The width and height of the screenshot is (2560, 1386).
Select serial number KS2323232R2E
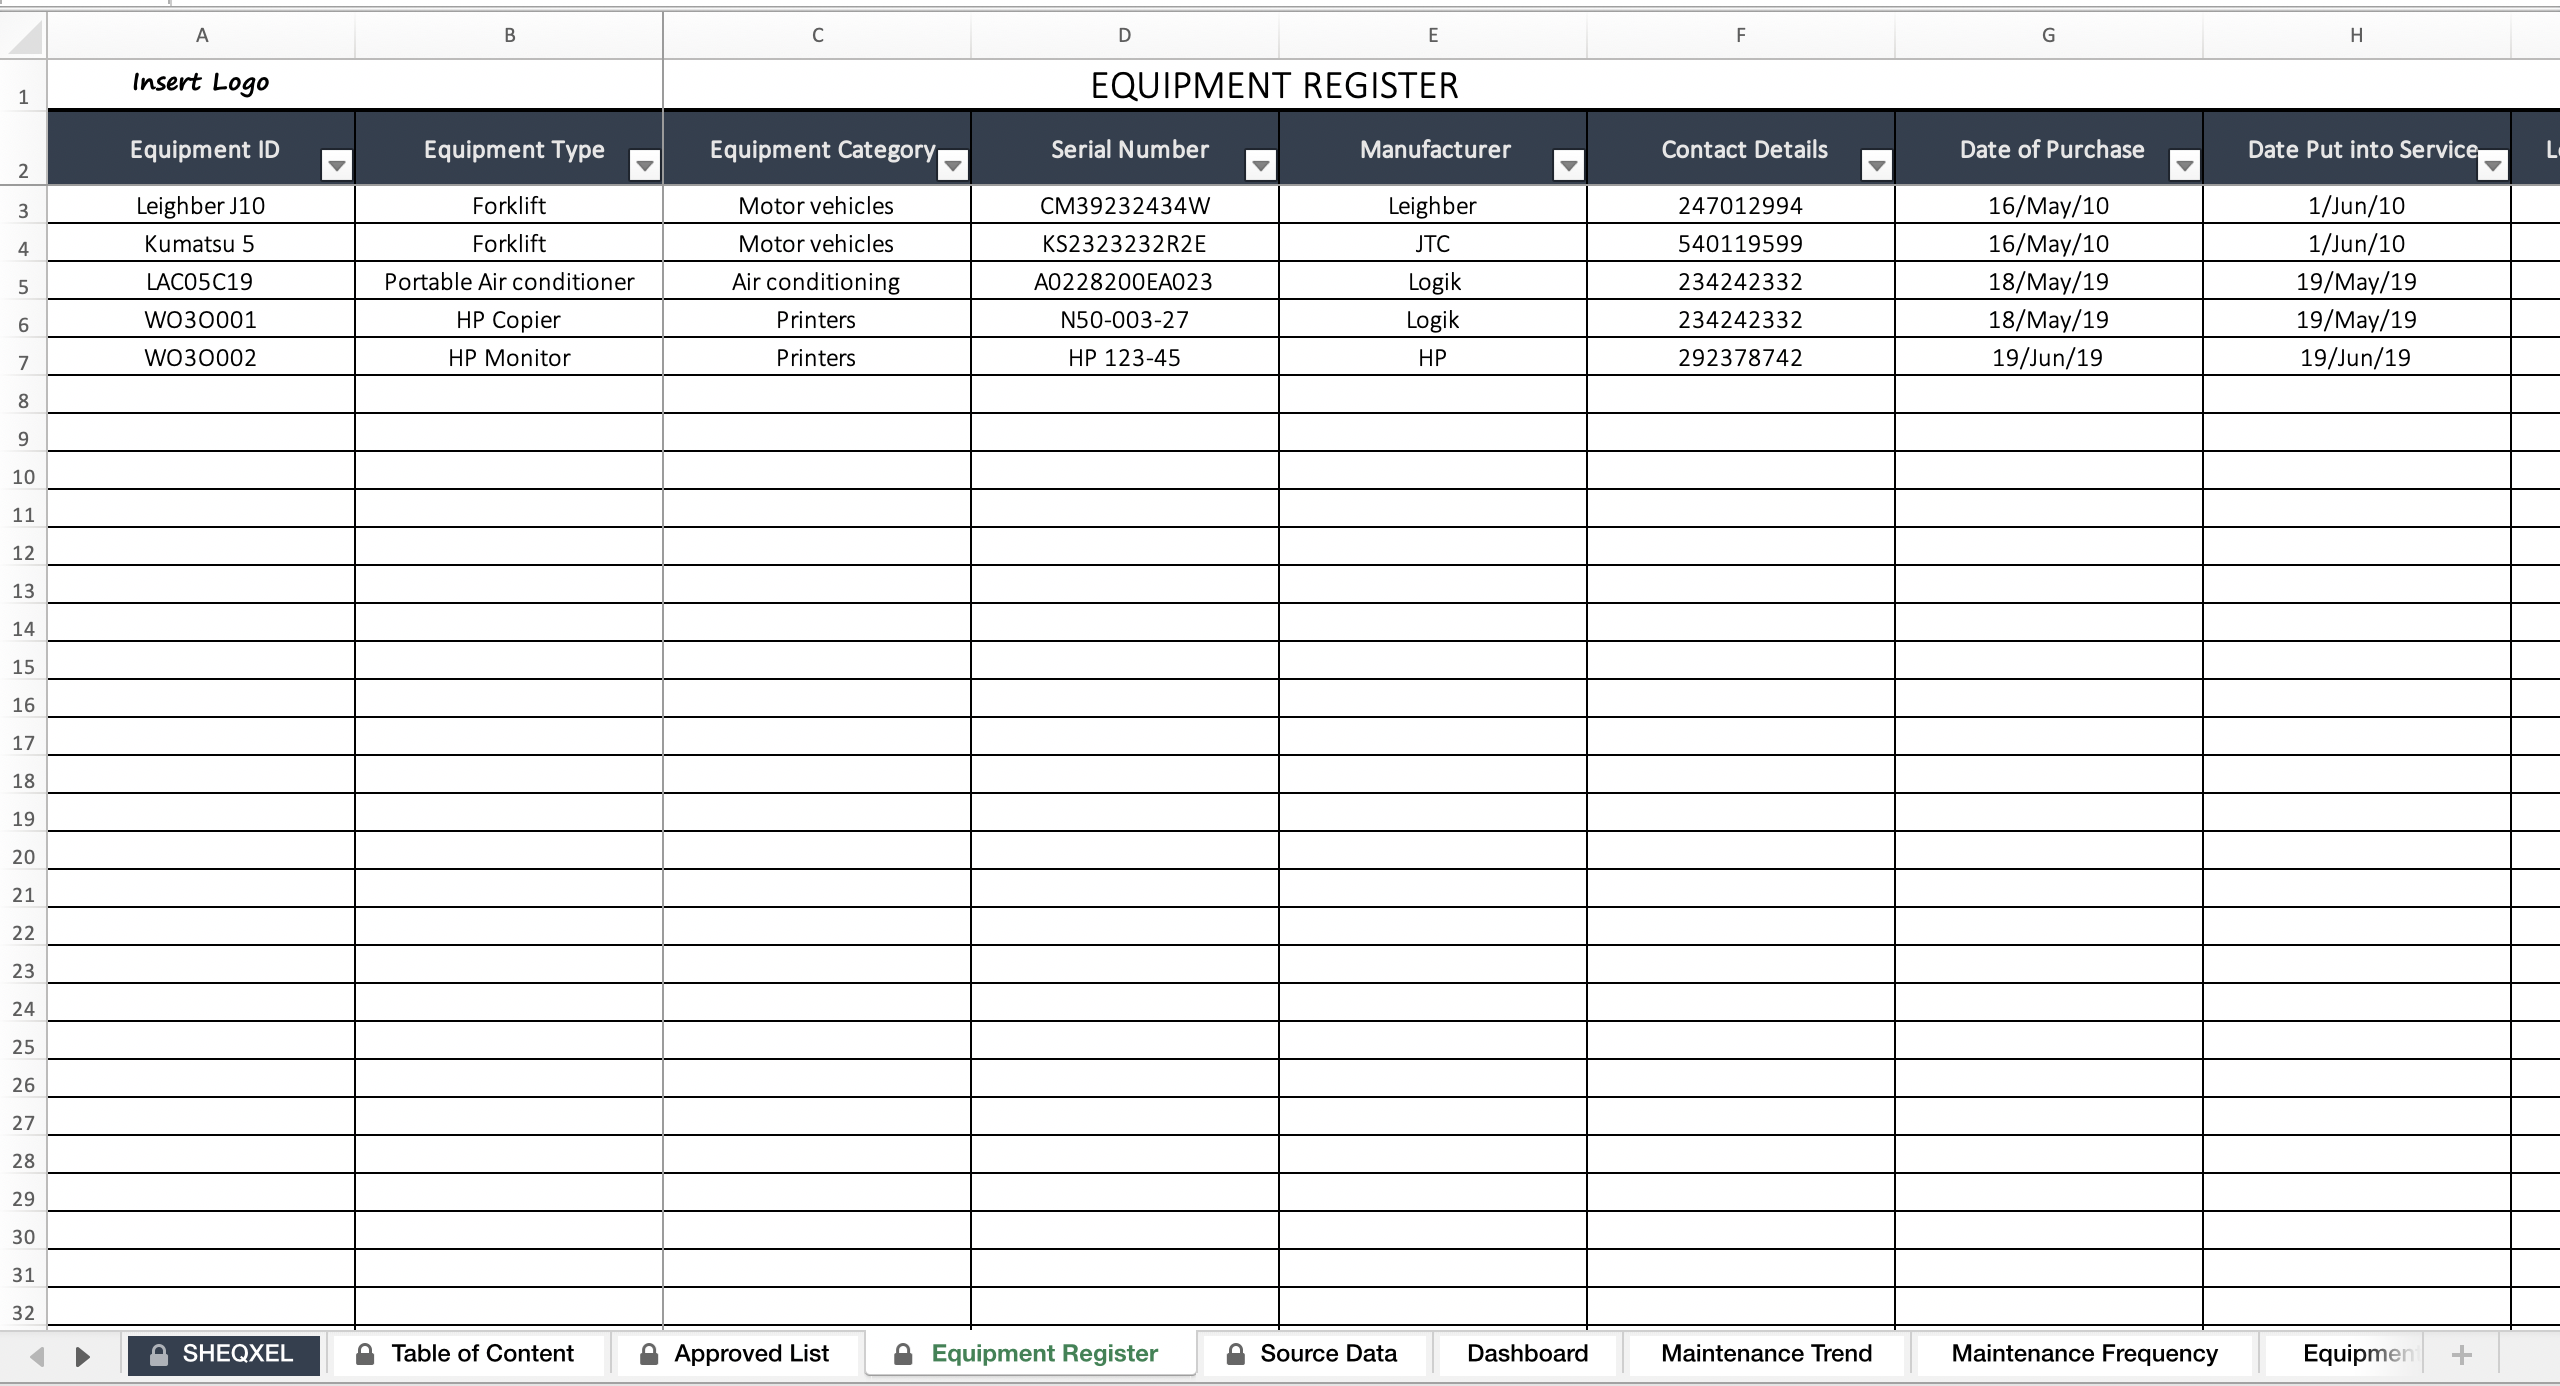tap(1125, 243)
